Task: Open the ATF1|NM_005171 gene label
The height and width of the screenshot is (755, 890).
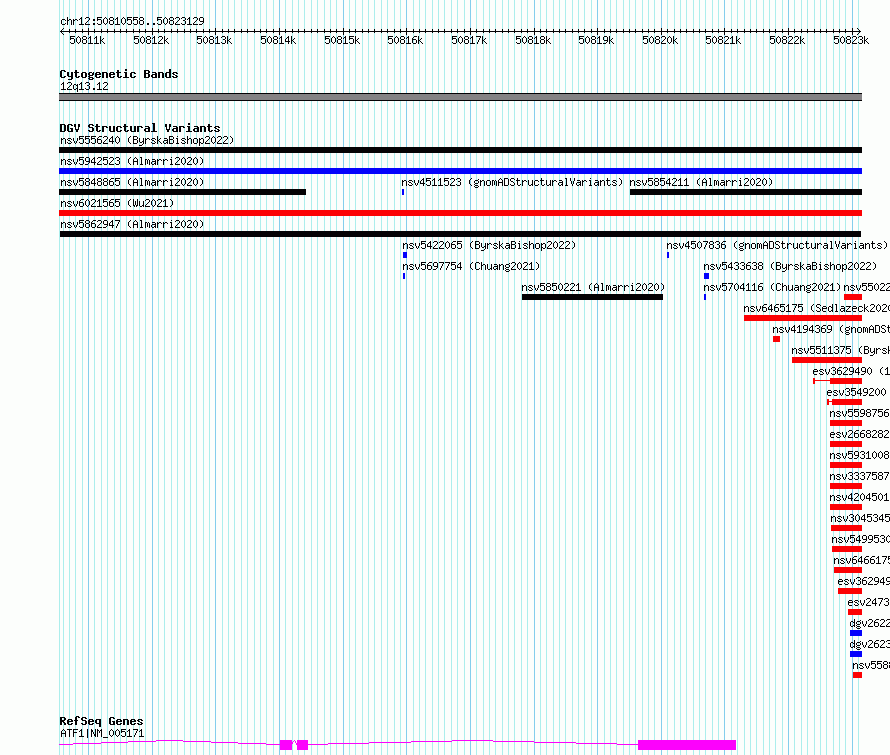Action: pyautogui.click(x=102, y=733)
